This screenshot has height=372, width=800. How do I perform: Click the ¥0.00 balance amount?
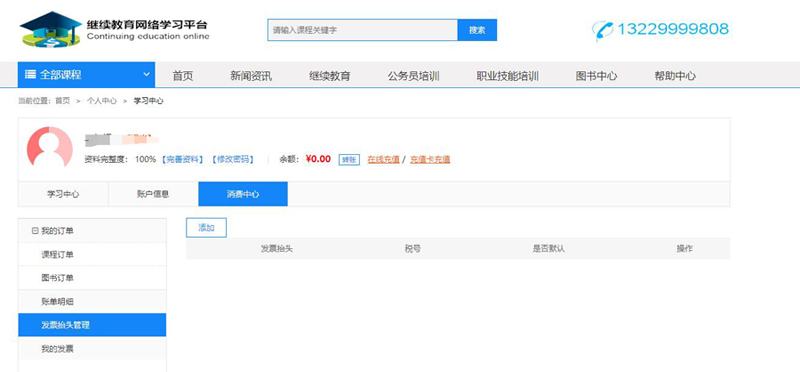pyautogui.click(x=318, y=159)
